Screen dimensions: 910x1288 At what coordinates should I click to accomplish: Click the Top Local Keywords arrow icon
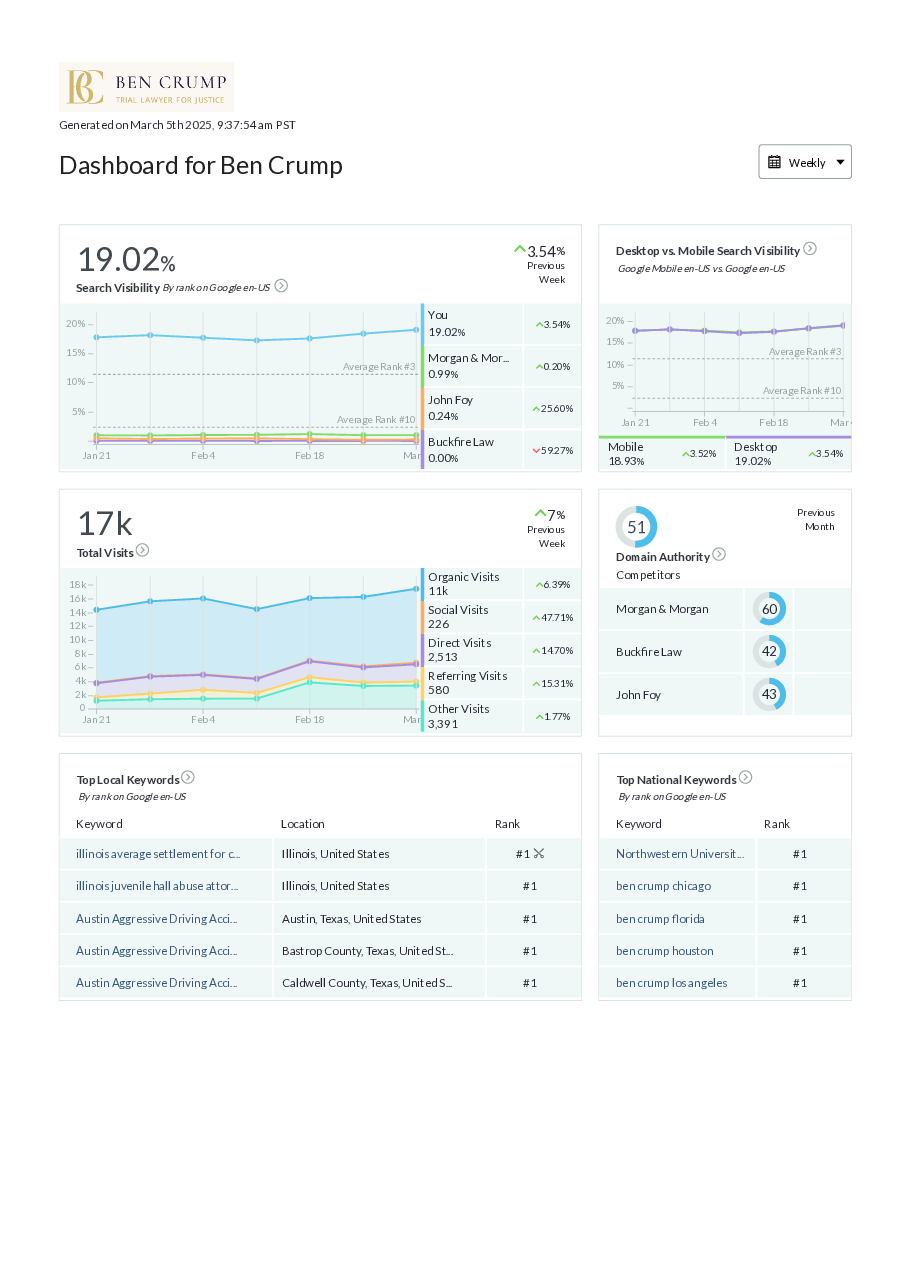[x=188, y=778]
